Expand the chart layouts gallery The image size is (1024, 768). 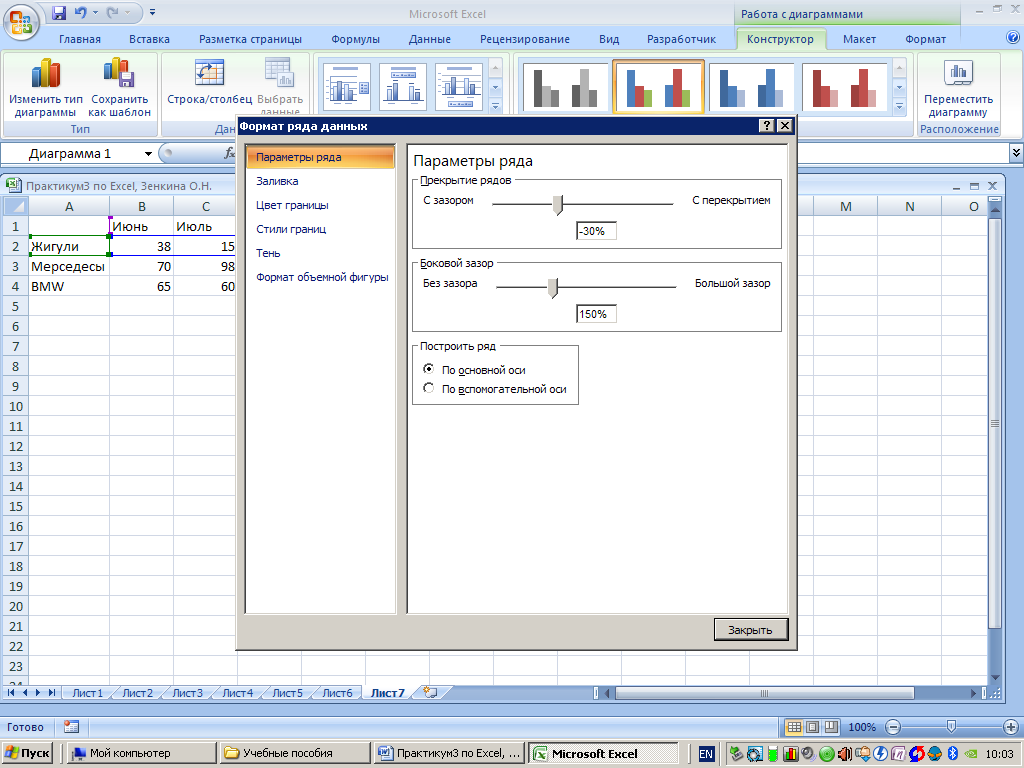point(496,105)
